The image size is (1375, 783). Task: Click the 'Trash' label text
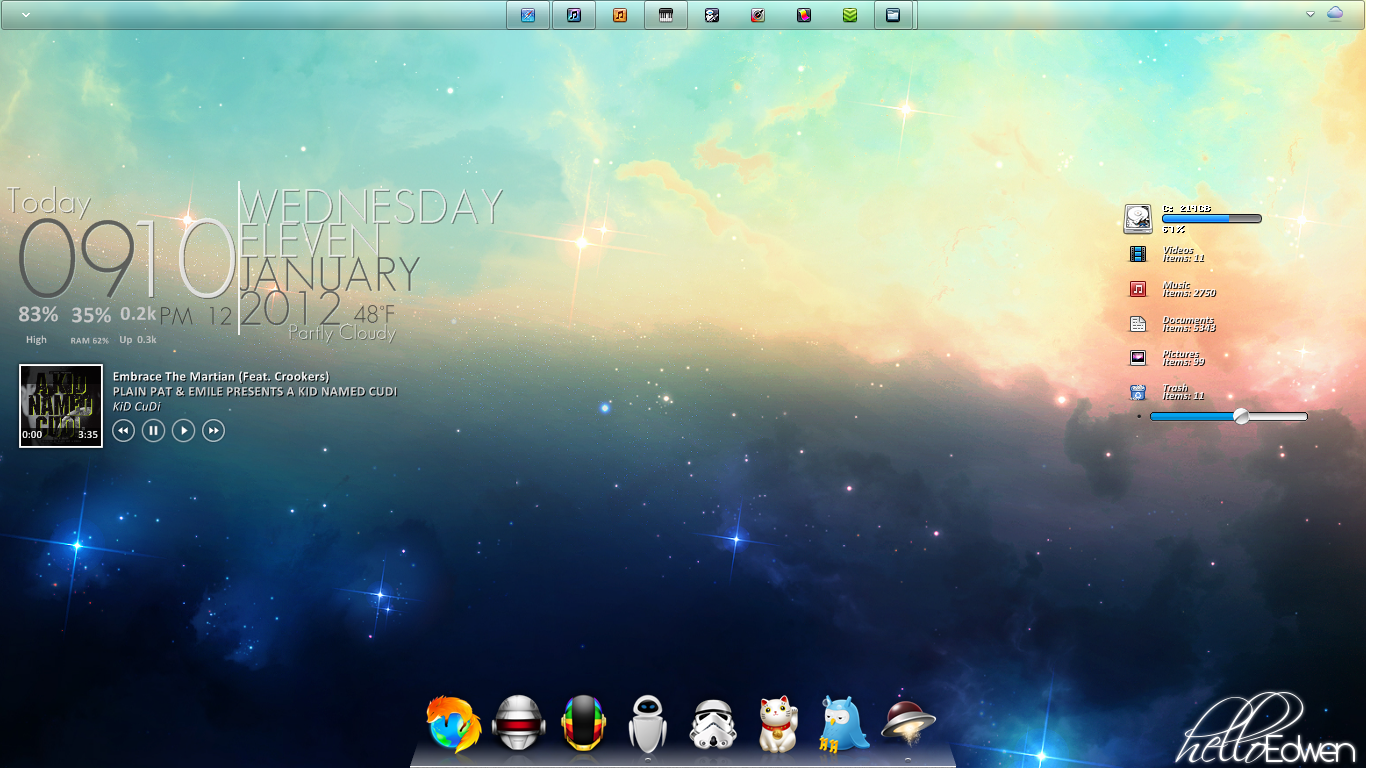(x=1175, y=388)
